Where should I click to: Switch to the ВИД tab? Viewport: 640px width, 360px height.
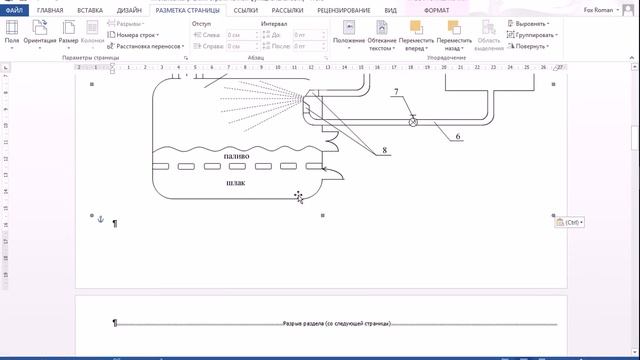[390, 10]
